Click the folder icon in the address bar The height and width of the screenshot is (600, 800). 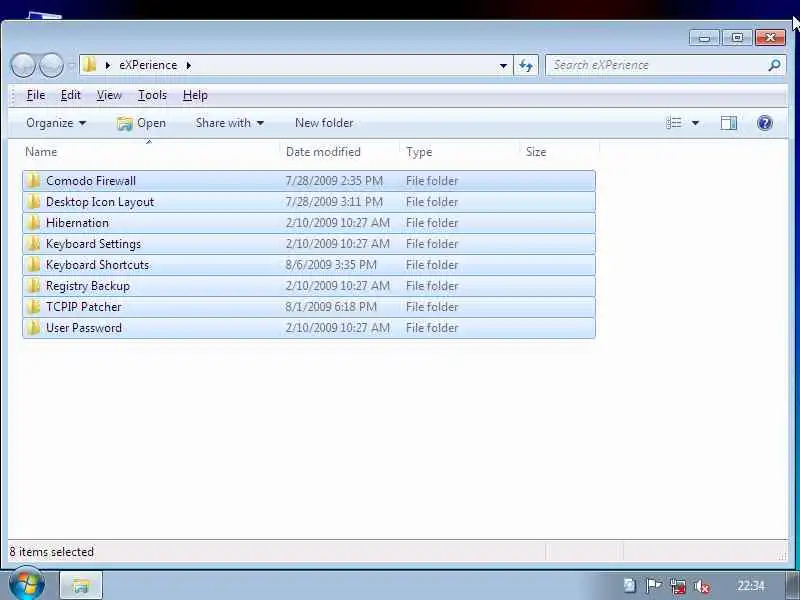pyautogui.click(x=90, y=65)
